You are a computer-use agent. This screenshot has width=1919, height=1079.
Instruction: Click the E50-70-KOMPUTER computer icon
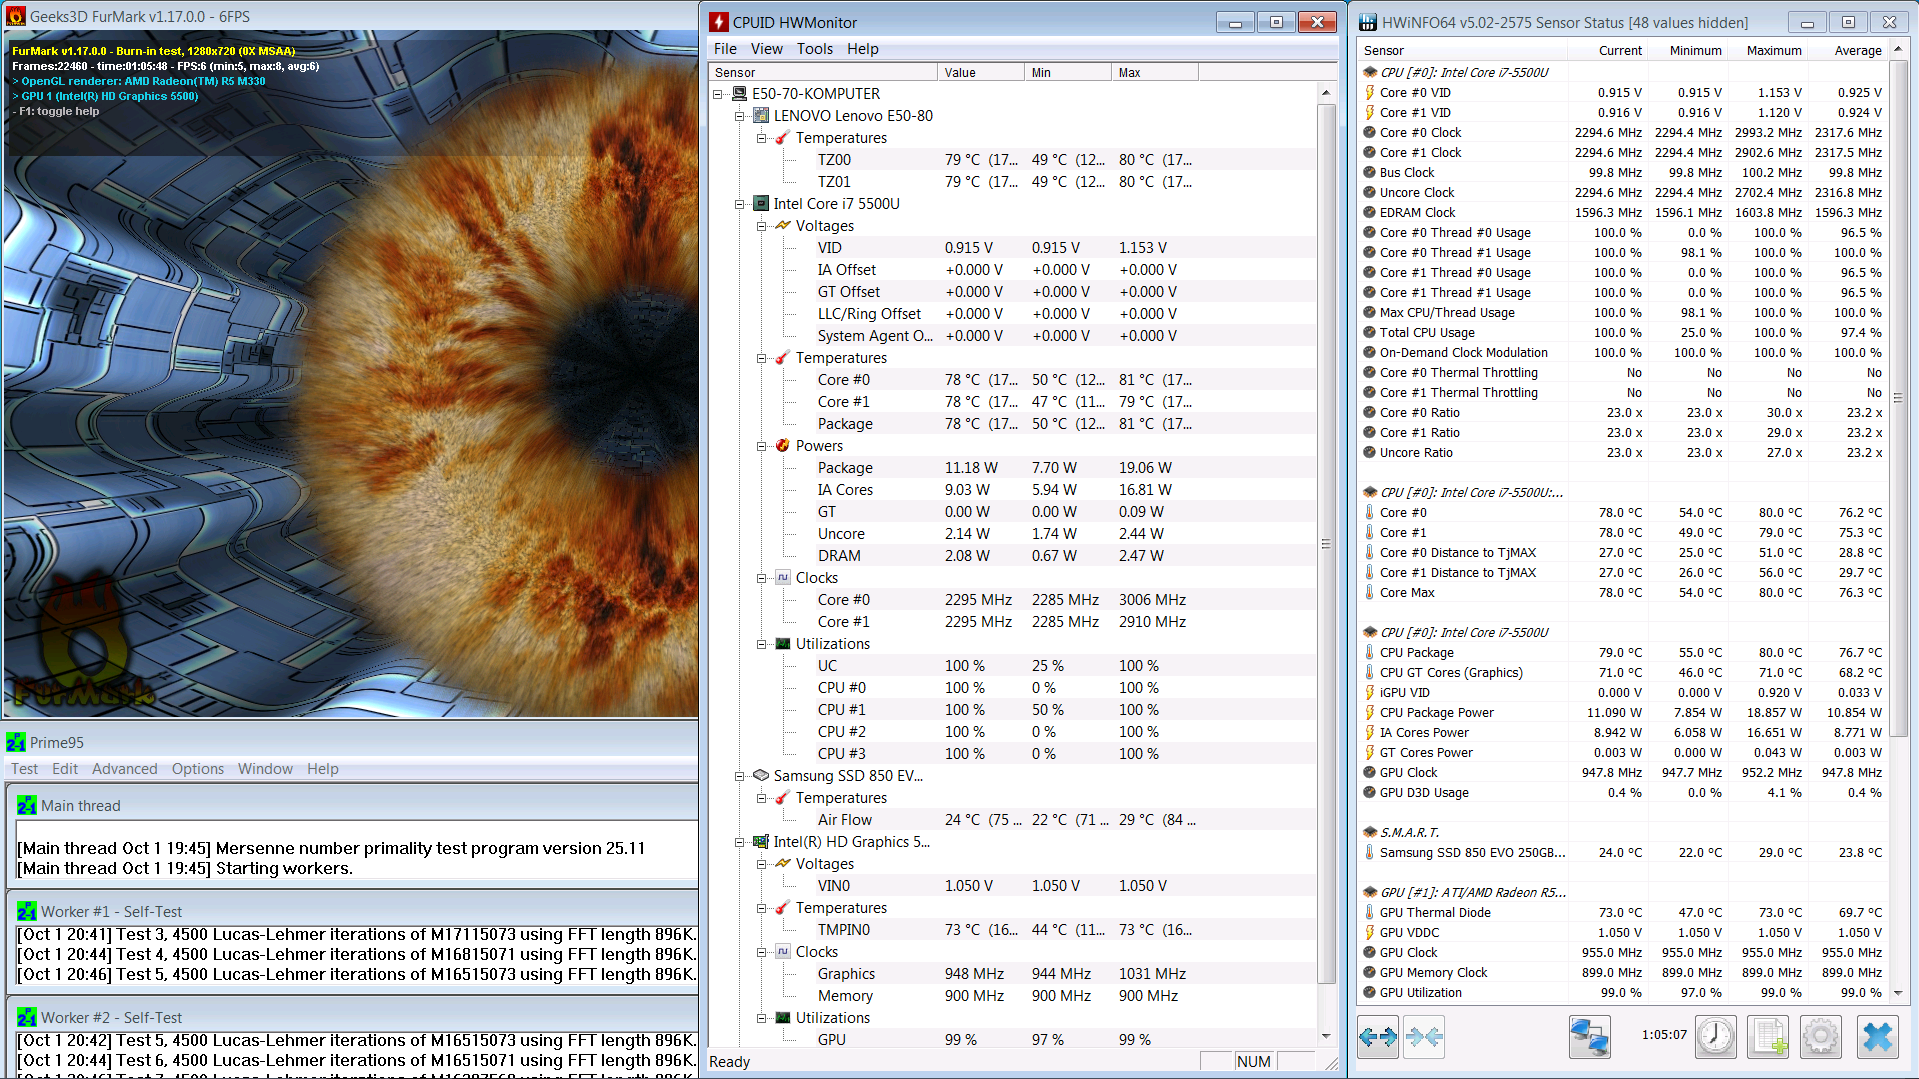[x=740, y=94]
